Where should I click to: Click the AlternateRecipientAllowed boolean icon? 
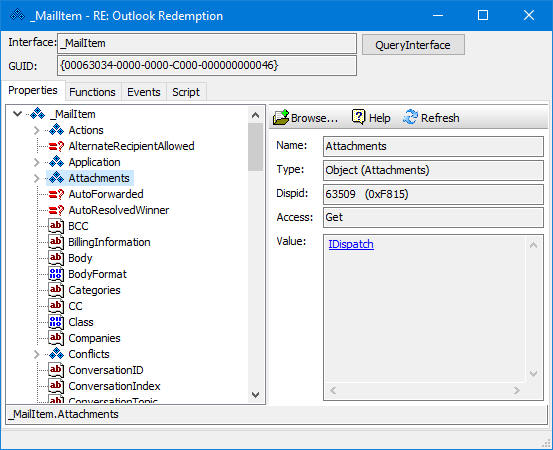[56, 146]
